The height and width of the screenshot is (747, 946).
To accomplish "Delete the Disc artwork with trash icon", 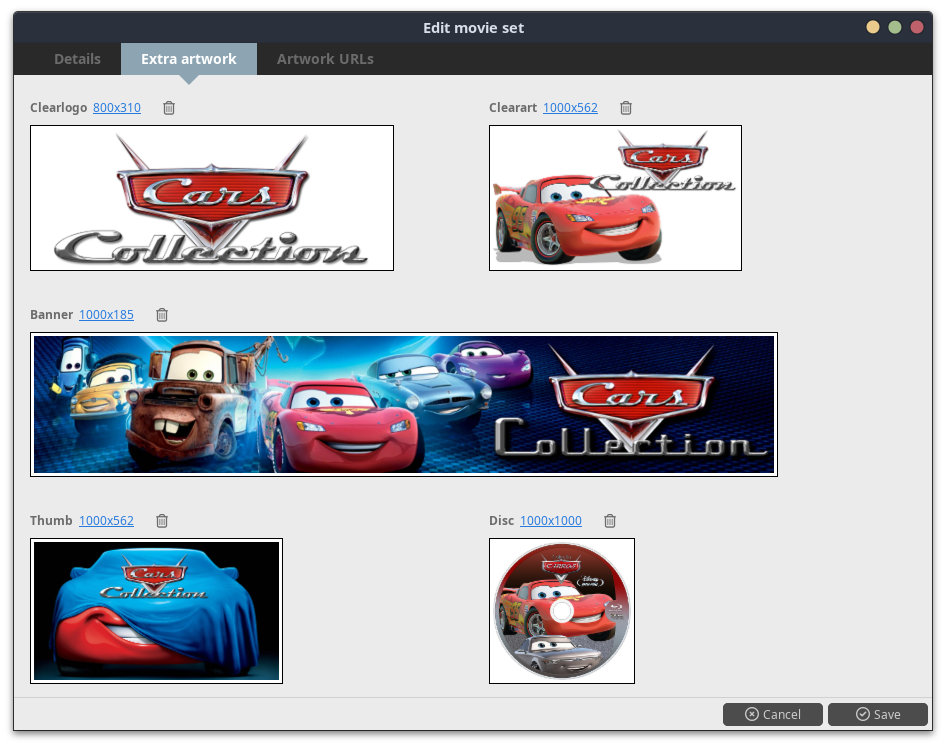I will 610,521.
